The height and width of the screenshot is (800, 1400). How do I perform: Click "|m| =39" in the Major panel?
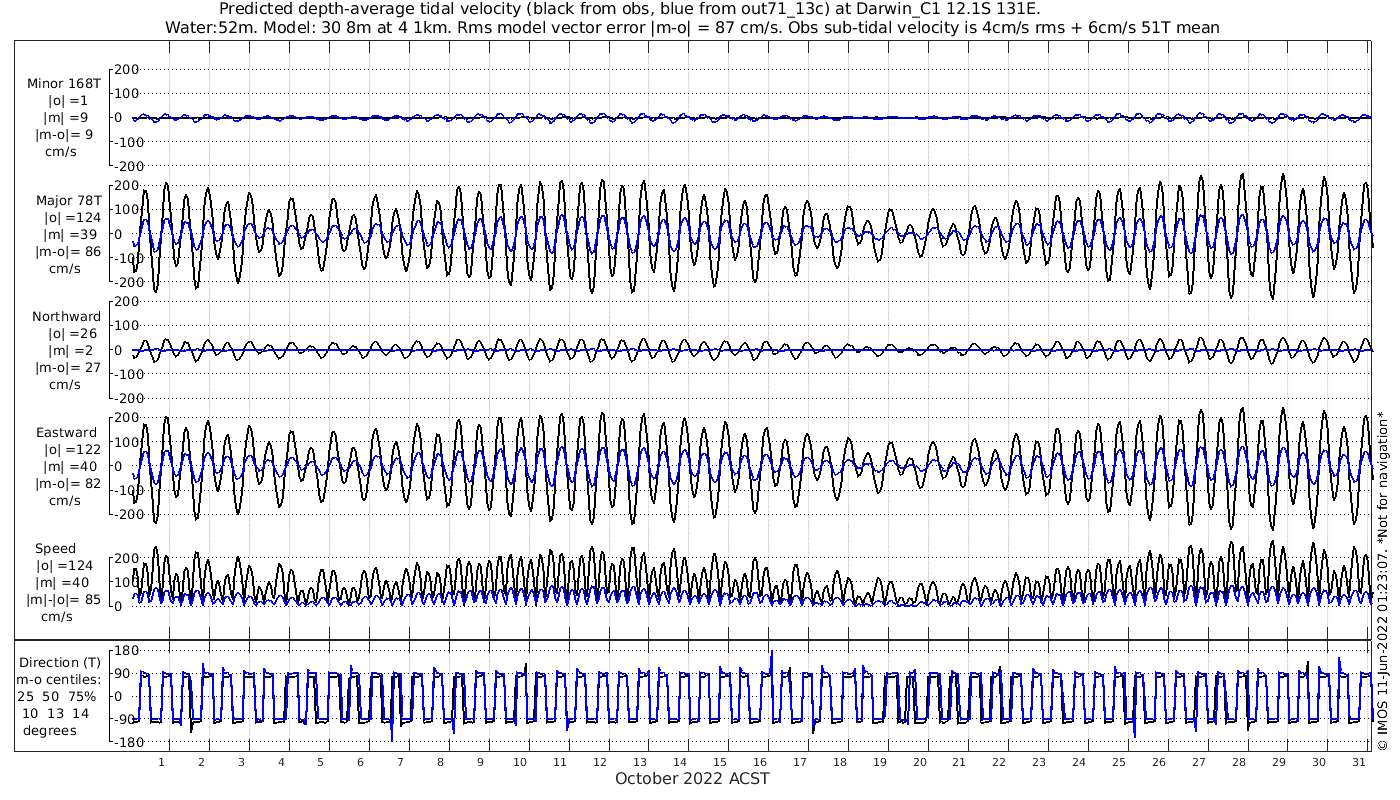point(67,234)
